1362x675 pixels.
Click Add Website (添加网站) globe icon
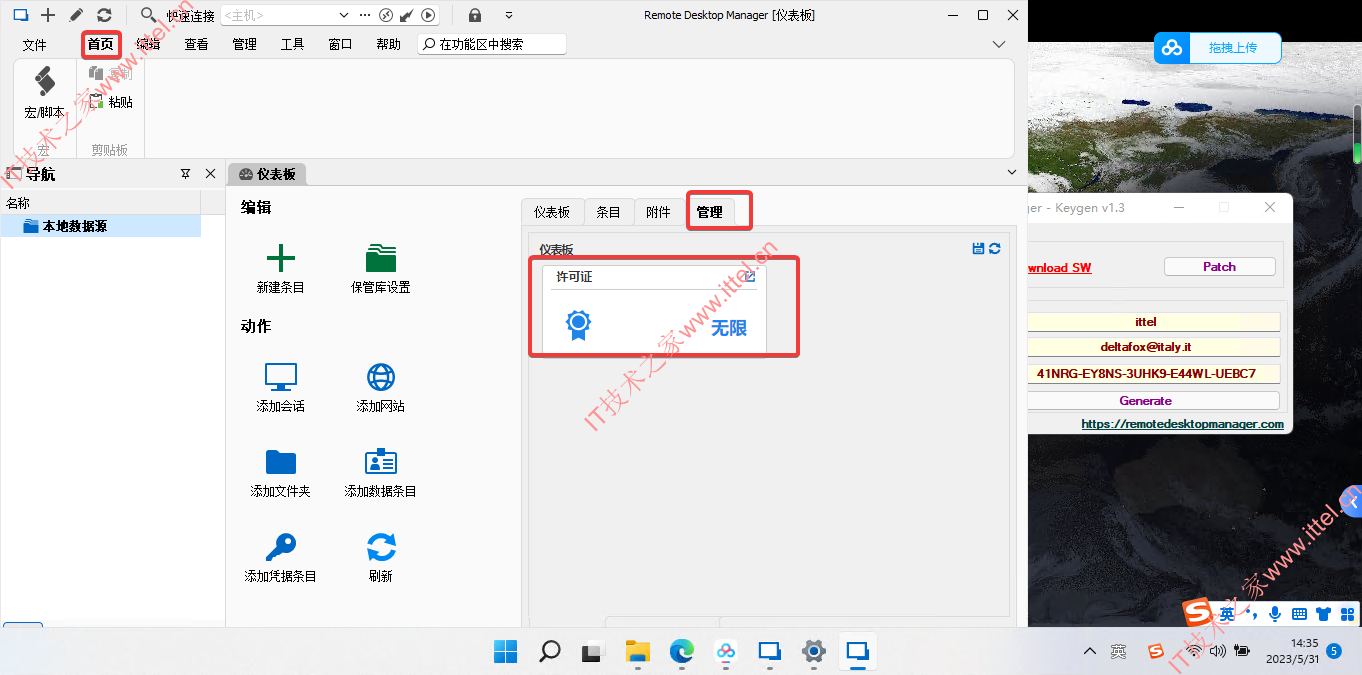(381, 386)
